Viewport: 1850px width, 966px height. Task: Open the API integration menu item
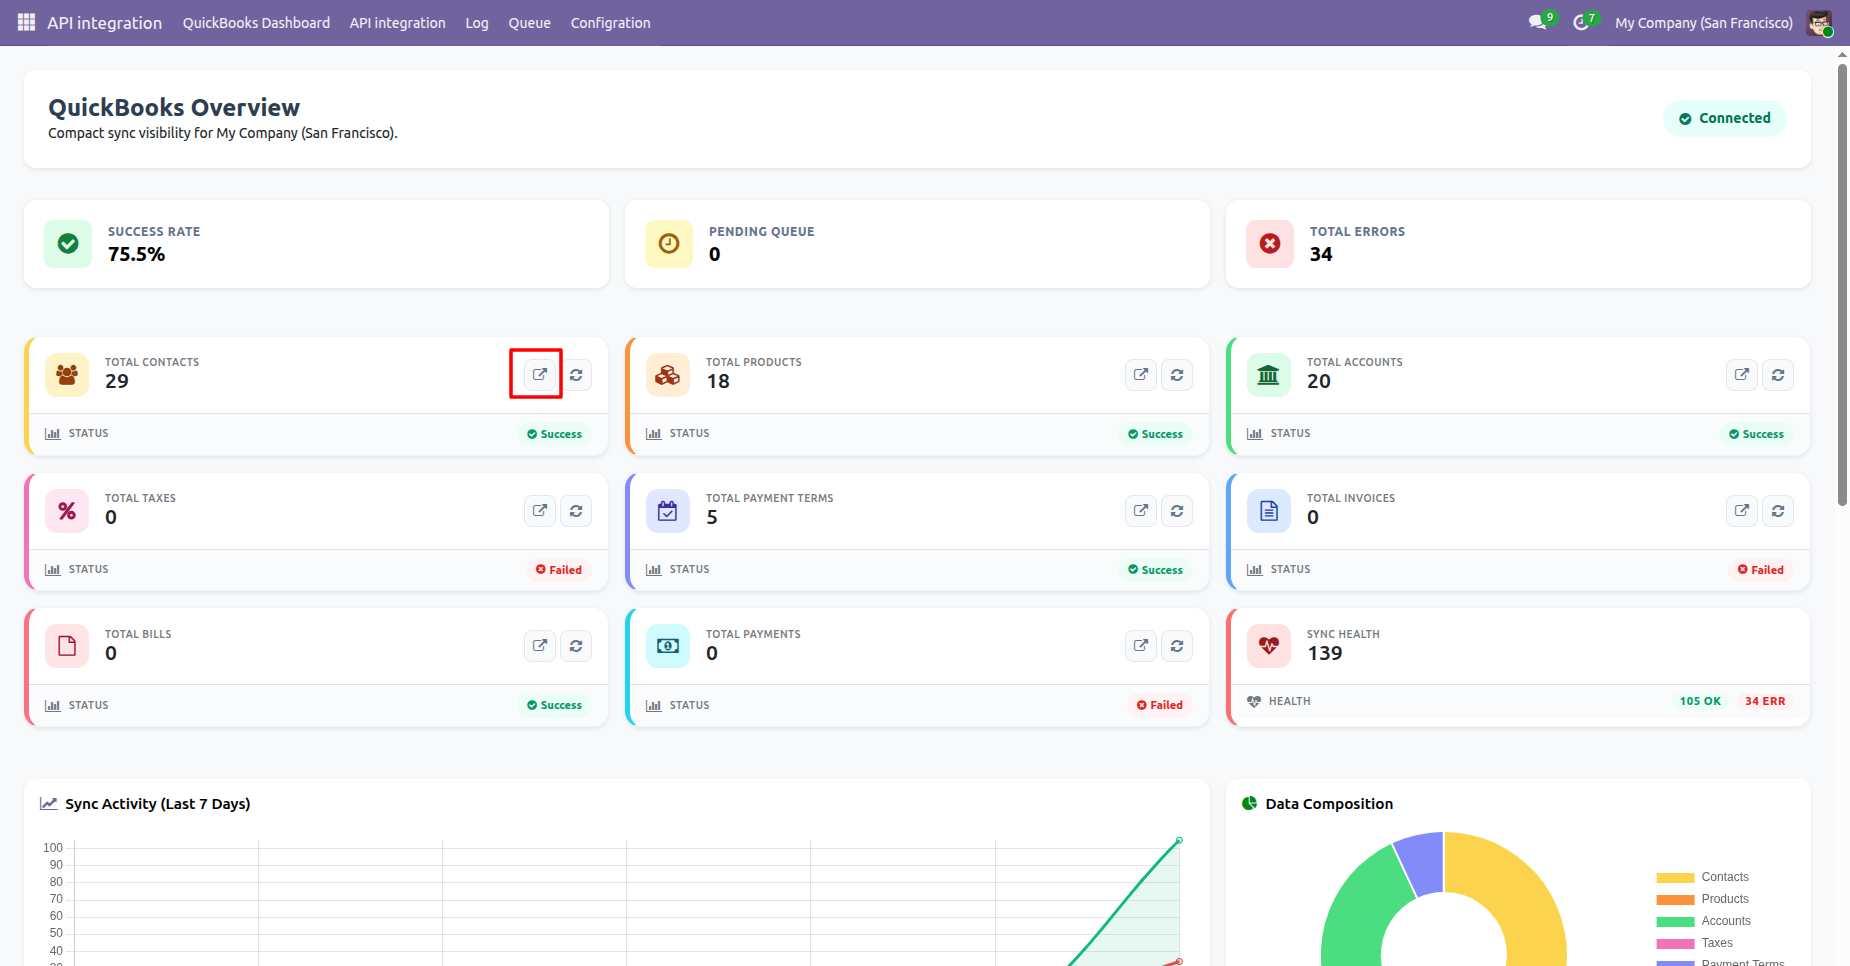(x=397, y=23)
